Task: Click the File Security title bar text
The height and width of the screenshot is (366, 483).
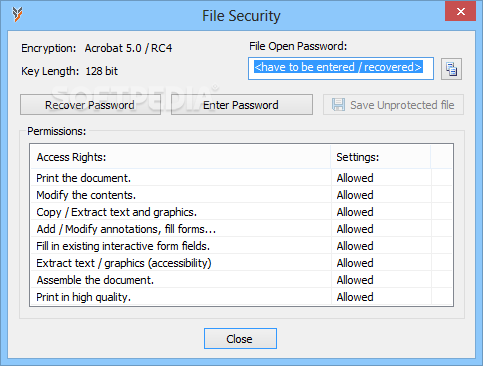Action: 241,16
